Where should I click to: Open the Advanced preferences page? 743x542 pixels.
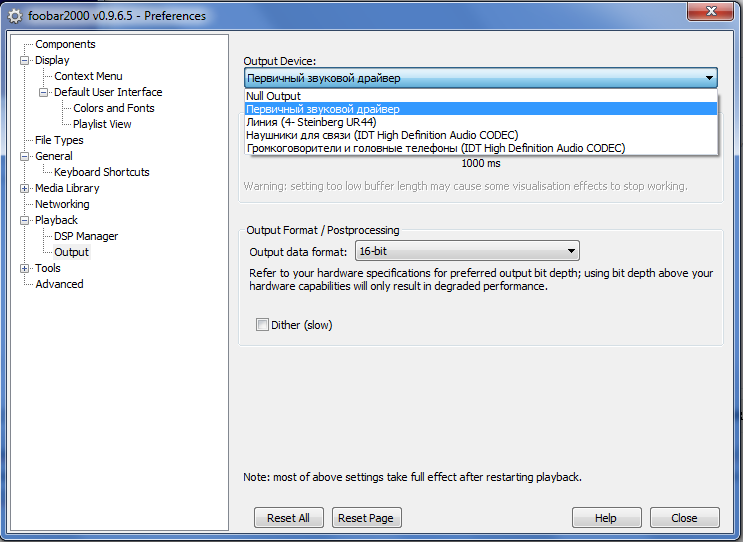point(59,284)
